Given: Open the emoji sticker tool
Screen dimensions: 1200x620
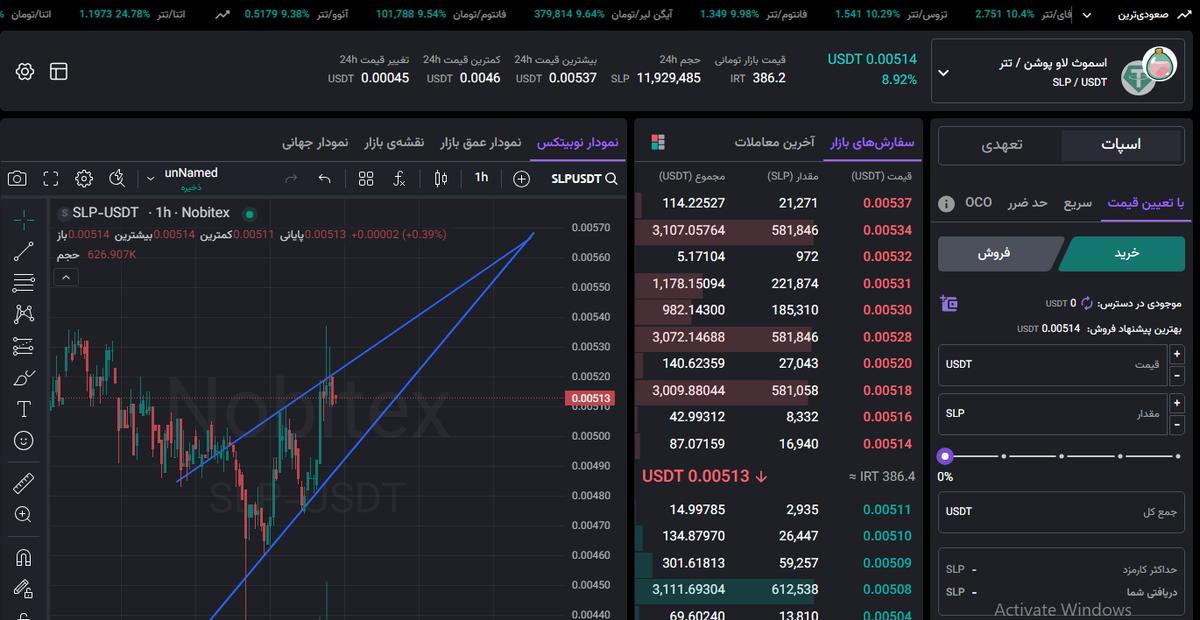Looking at the screenshot, I should coord(24,440).
